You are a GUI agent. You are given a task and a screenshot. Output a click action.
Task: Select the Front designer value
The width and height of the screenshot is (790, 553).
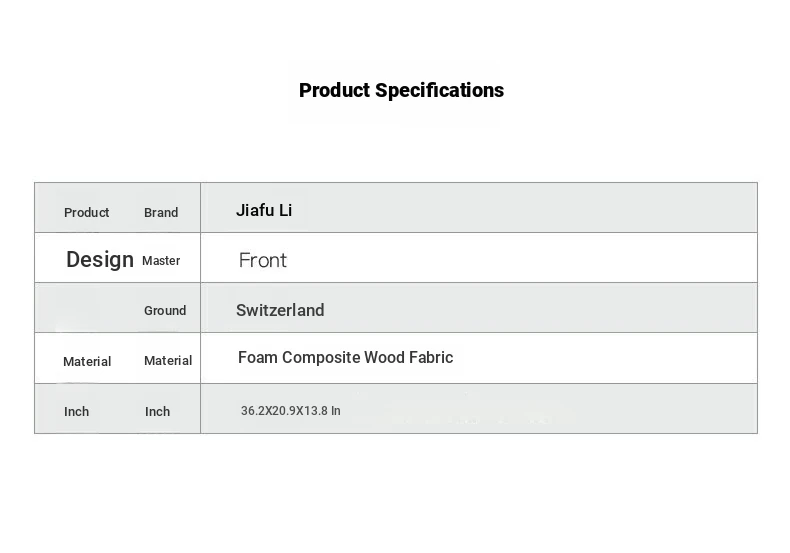[x=262, y=260]
